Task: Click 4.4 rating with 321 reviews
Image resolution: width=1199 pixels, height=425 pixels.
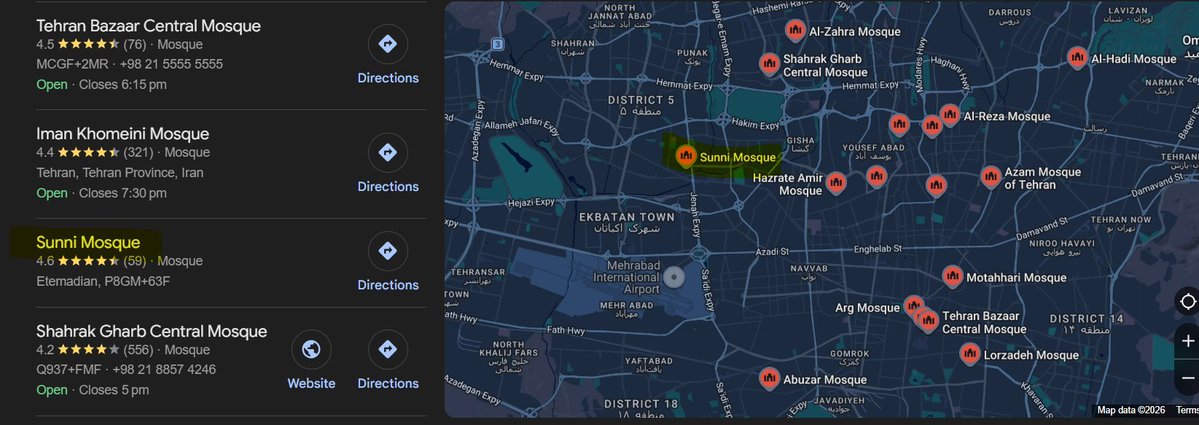Action: [95, 152]
